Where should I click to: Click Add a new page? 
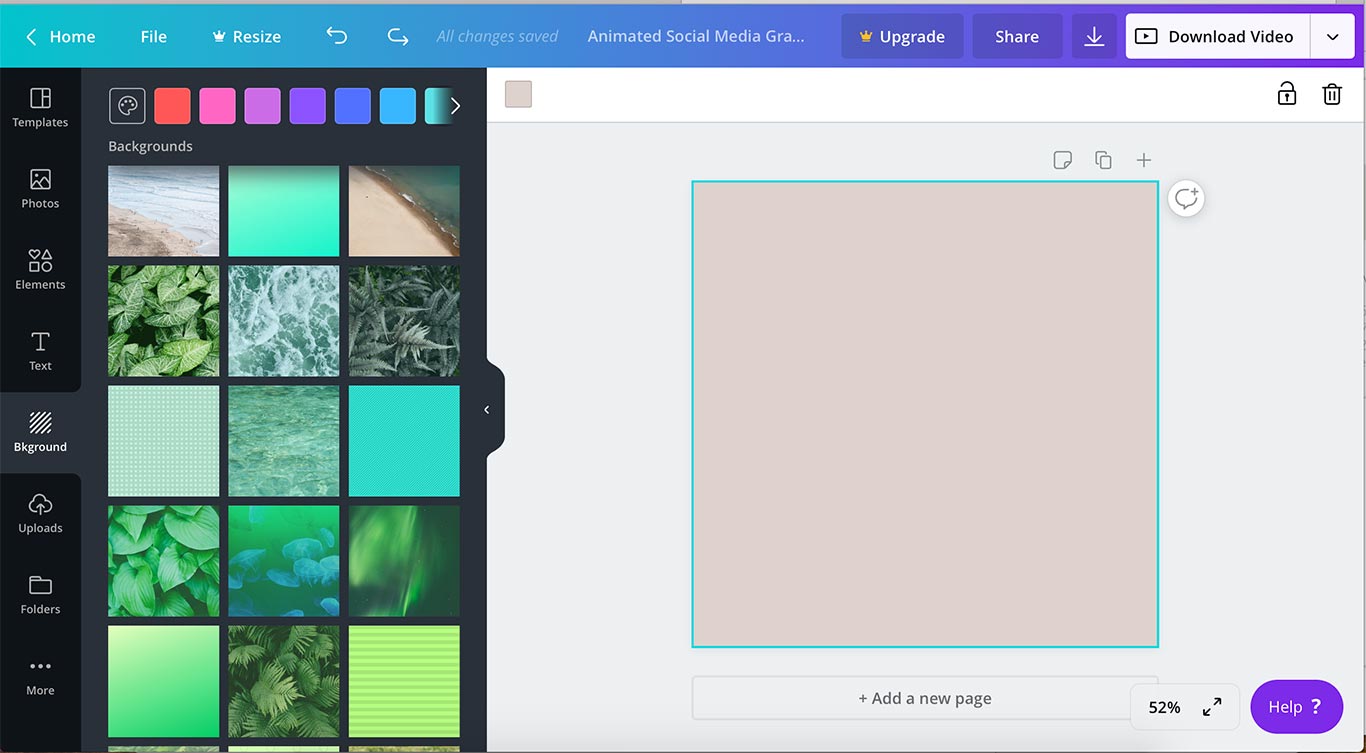coord(925,698)
